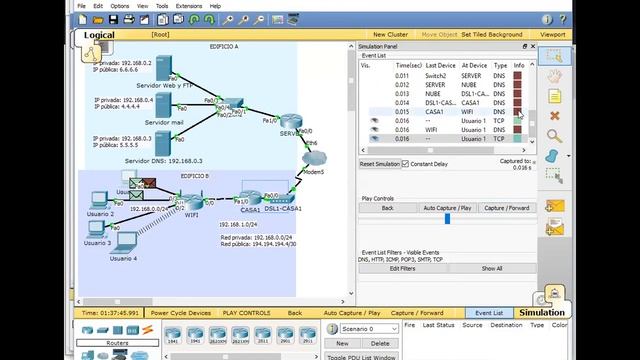Open the View menu
The image size is (640, 360).
pos(142,6)
